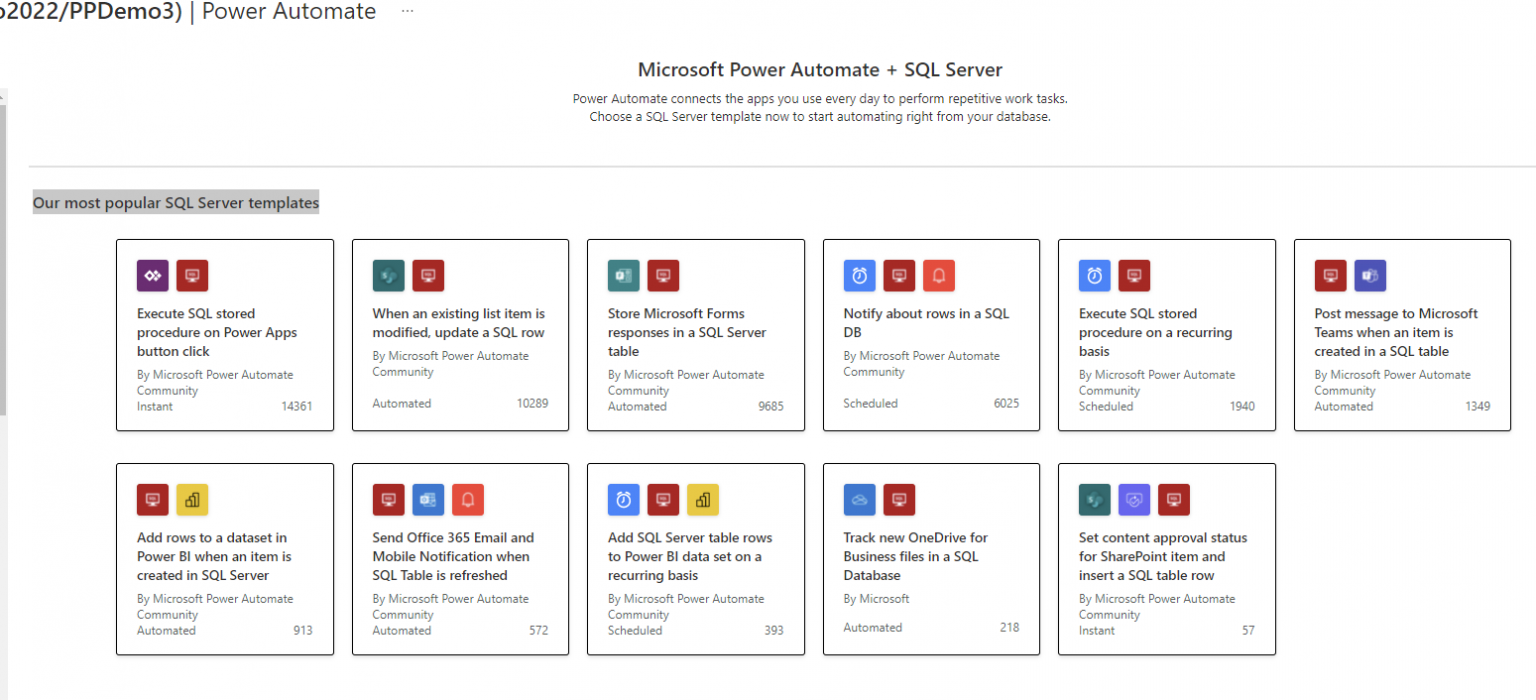Select the Power BI icon on the recurring rows template

(x=703, y=499)
